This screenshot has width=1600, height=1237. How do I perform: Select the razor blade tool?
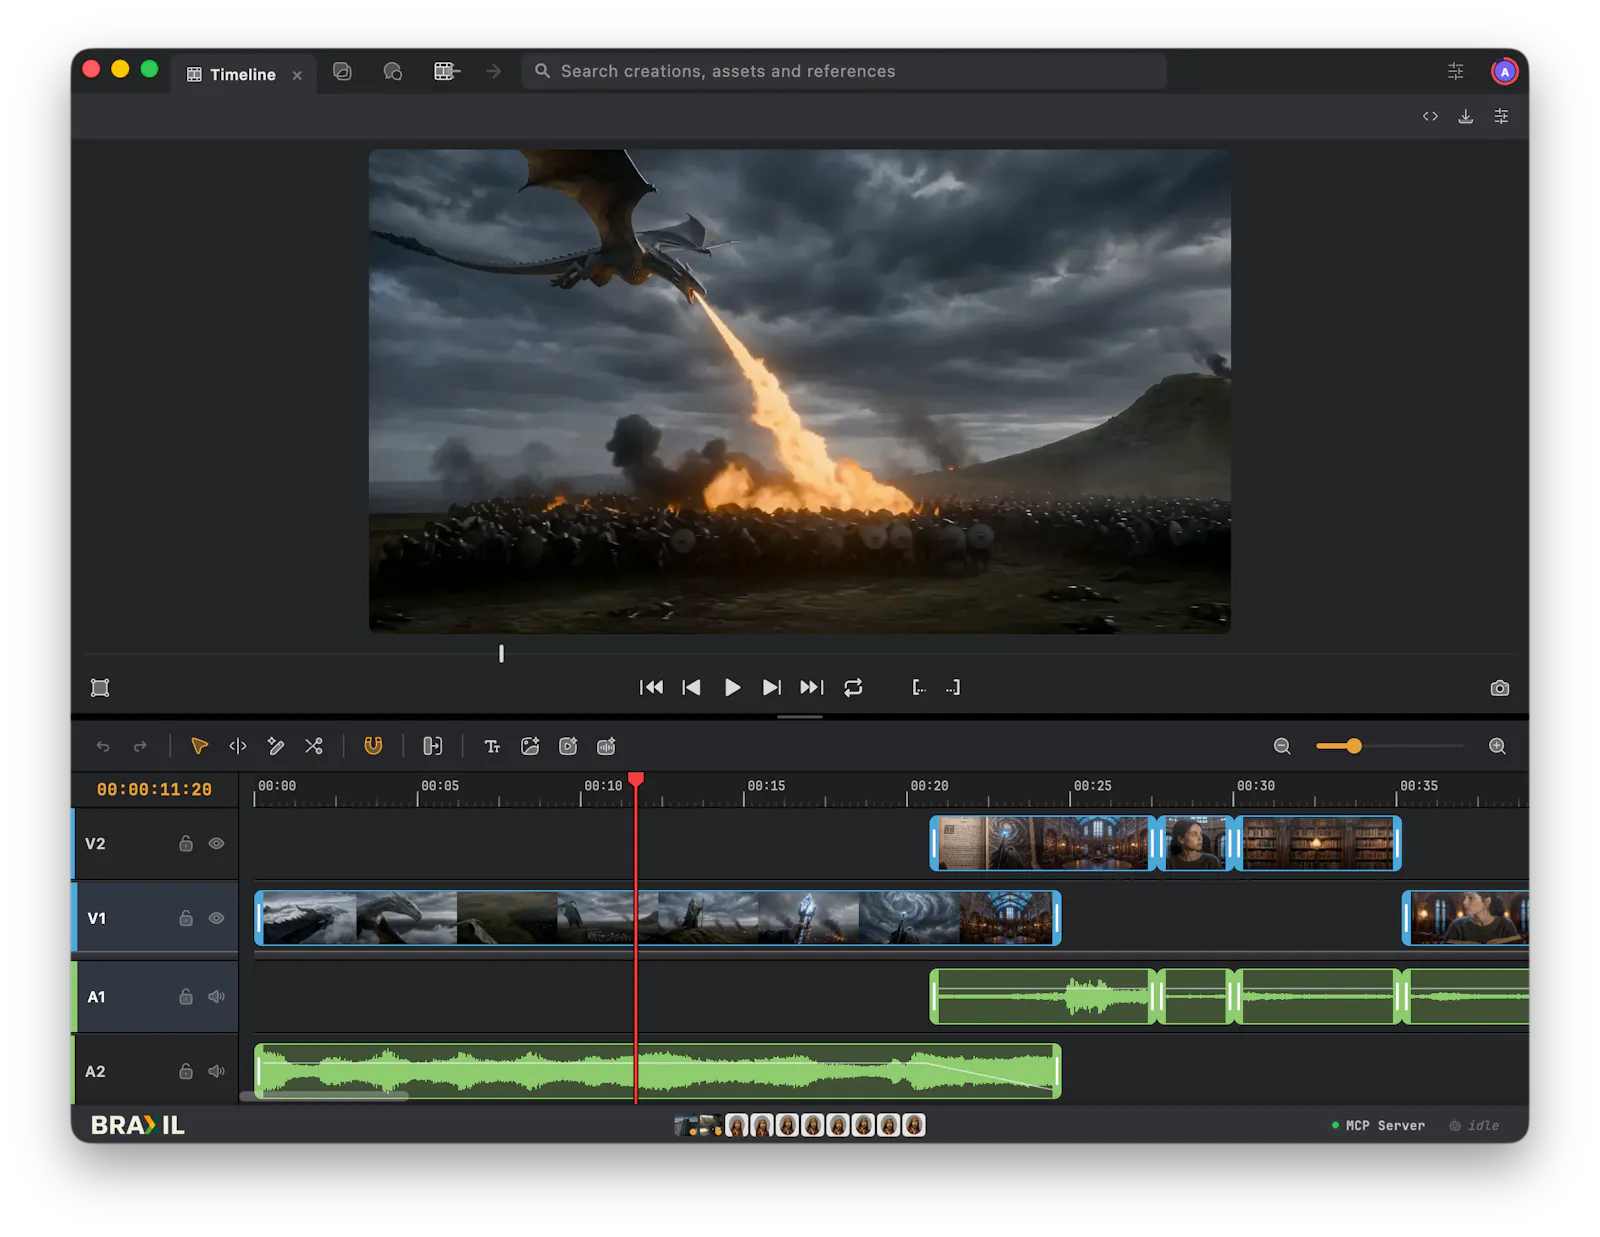click(276, 746)
